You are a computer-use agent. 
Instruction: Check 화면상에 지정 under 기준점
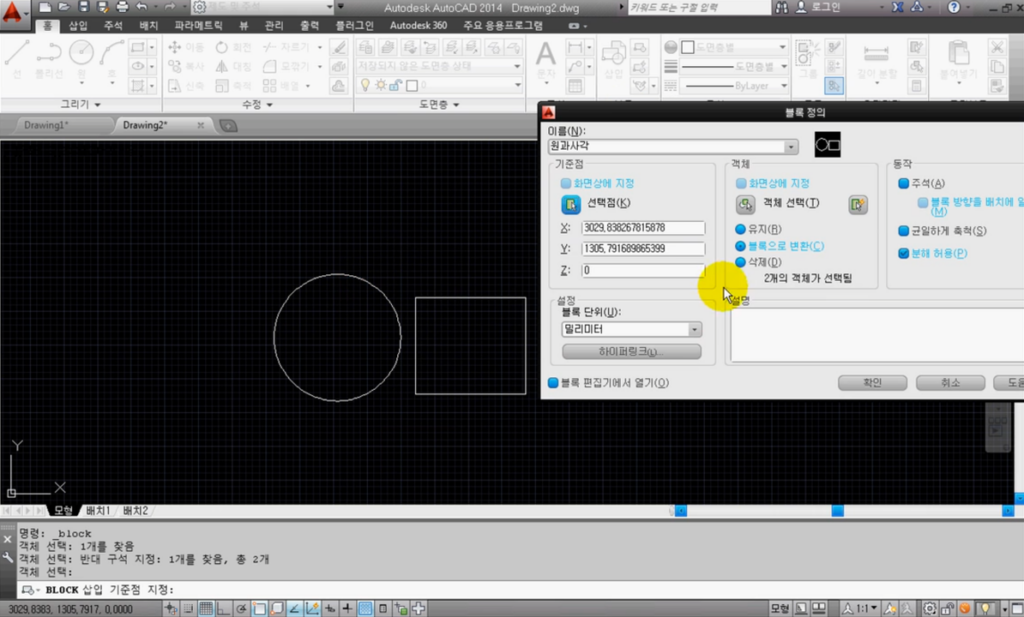(566, 183)
